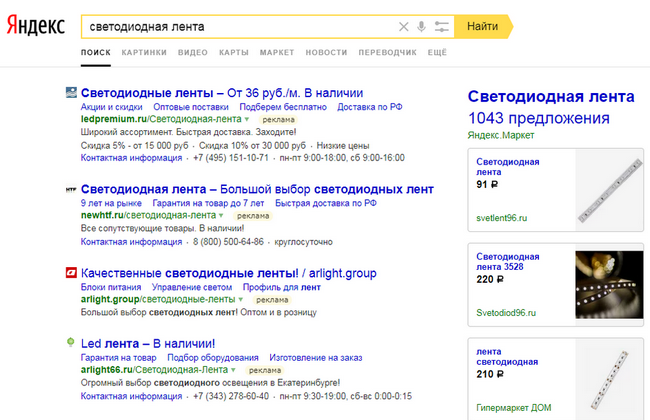Expand dropdown arrow after ledpremium.ru URL

click(247, 119)
